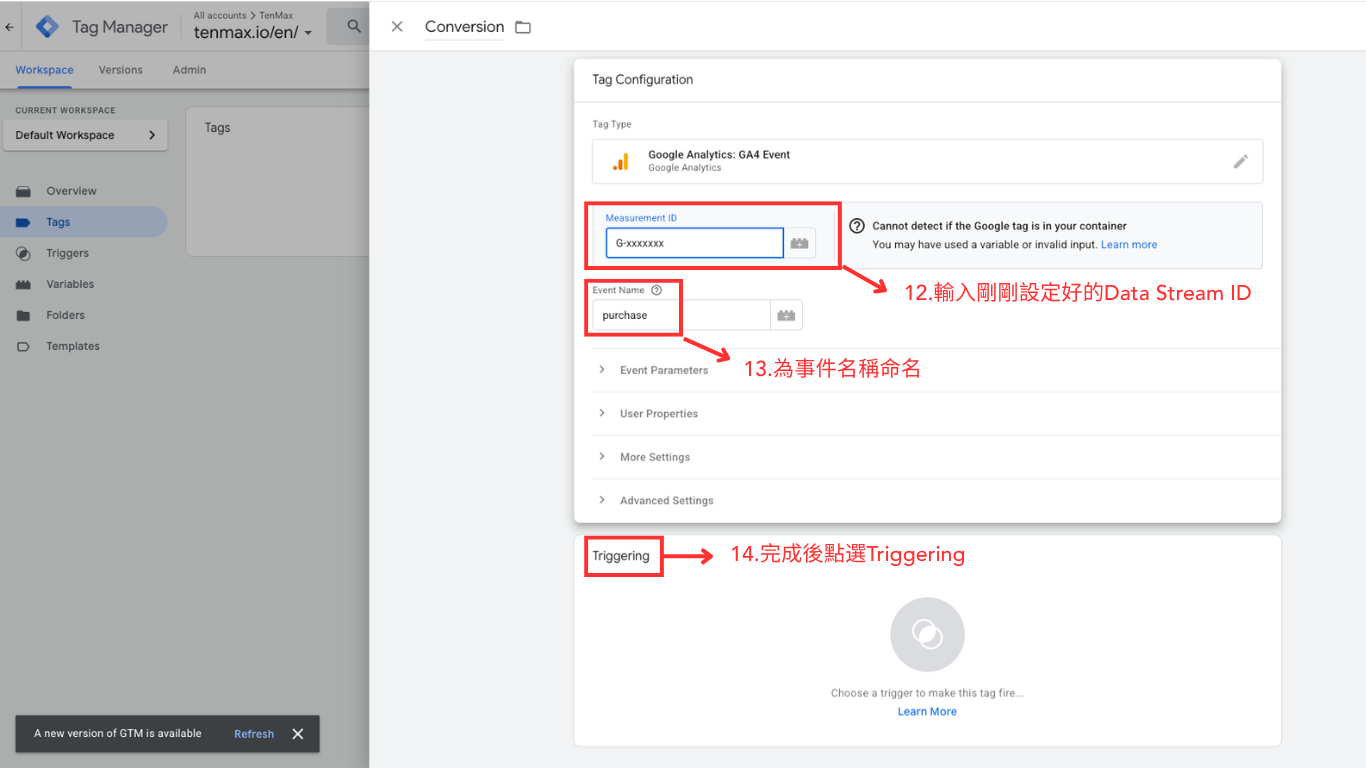Open the Triggers sidebar item
The height and width of the screenshot is (768, 1366).
click(x=67, y=253)
